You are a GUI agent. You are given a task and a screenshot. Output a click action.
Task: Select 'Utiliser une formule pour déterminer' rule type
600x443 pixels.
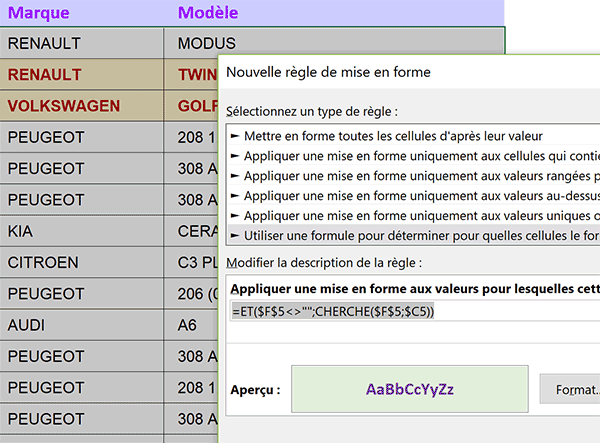413,235
